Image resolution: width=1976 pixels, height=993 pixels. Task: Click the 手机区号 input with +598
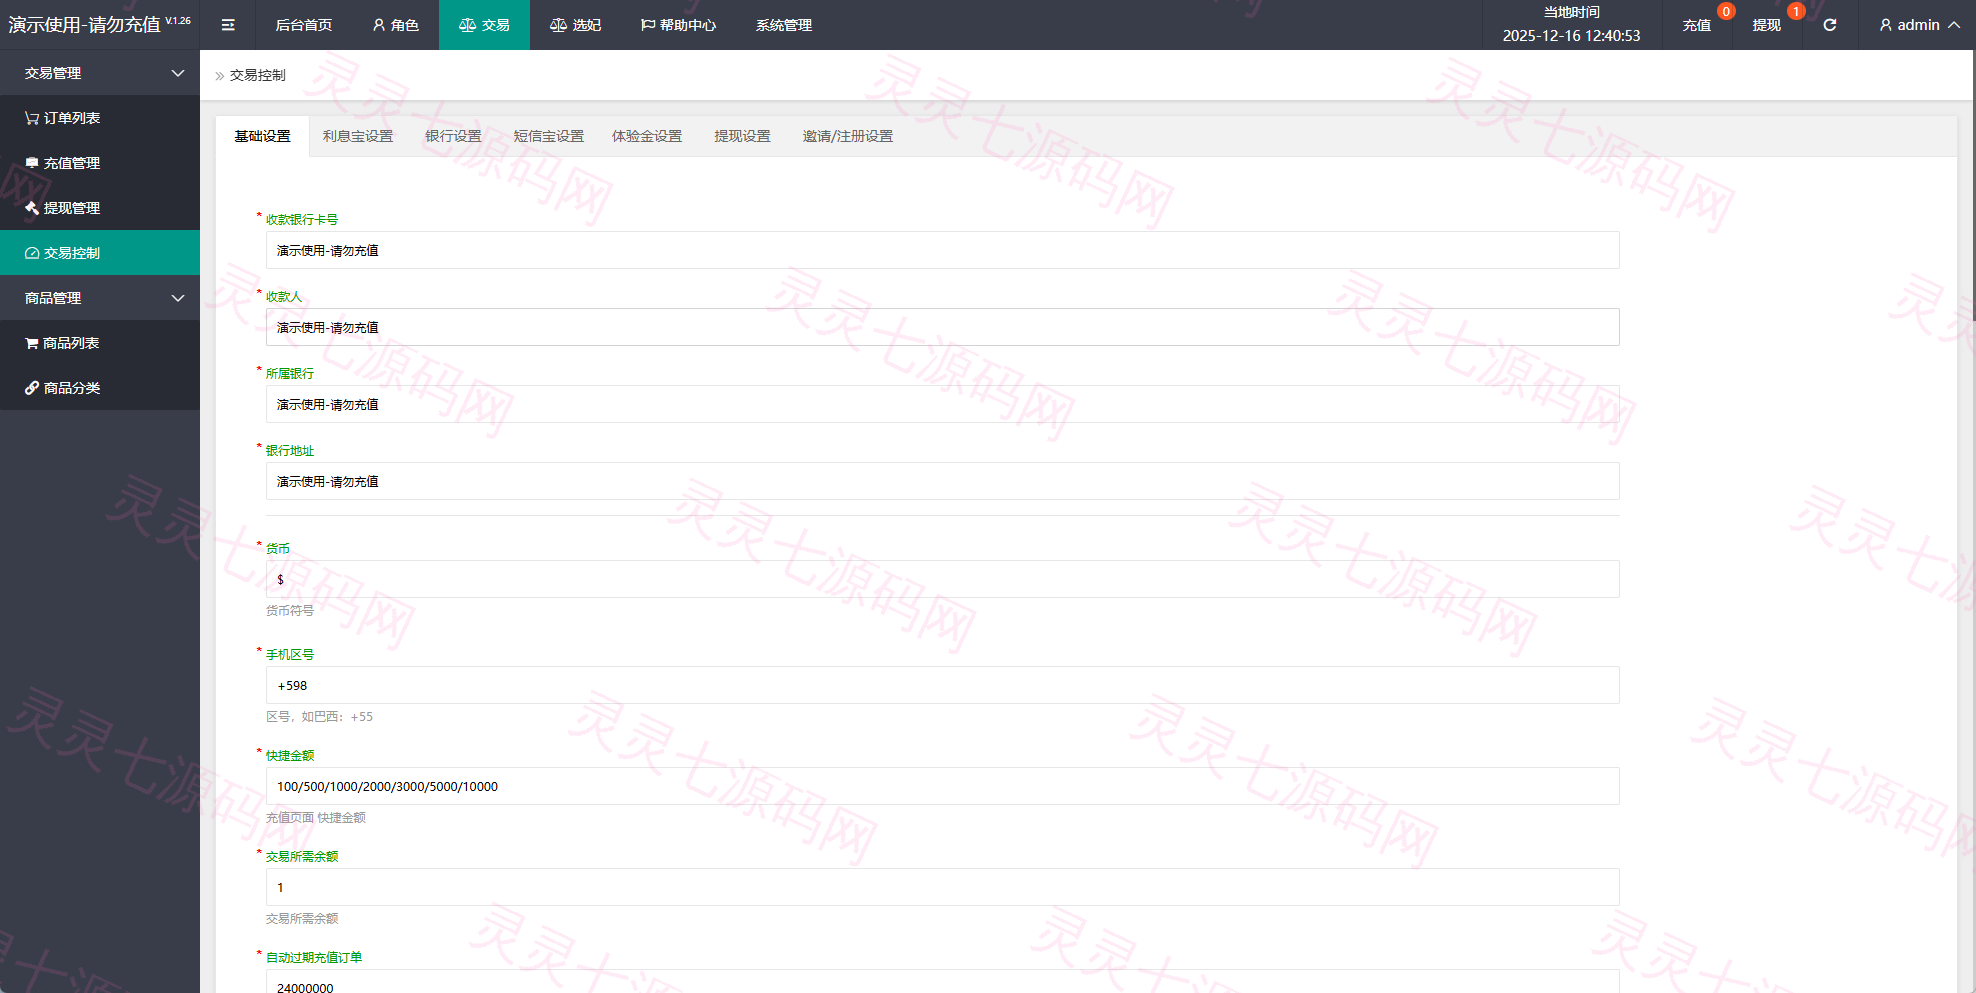click(x=942, y=685)
